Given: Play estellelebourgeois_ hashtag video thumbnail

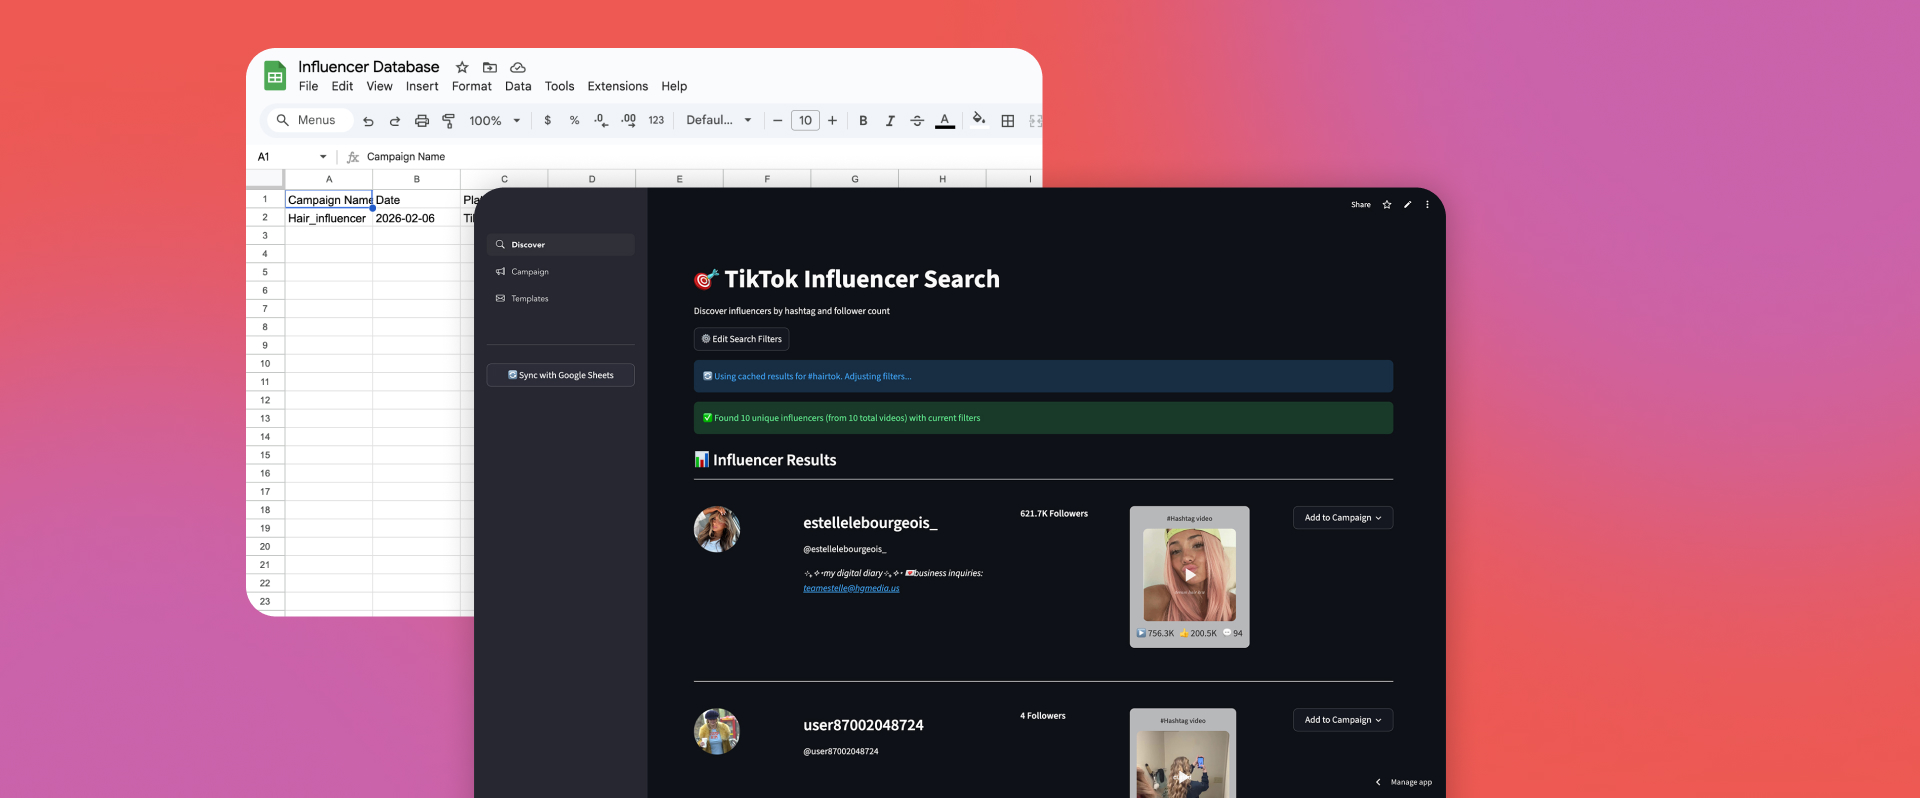Looking at the screenshot, I should pyautogui.click(x=1189, y=575).
